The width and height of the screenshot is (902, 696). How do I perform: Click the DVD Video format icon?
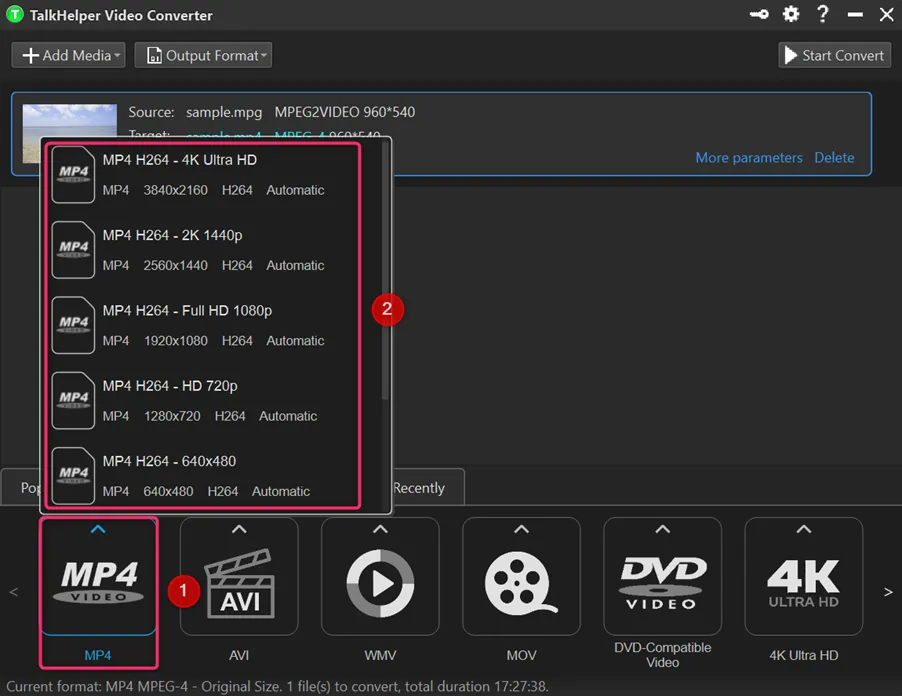pos(663,583)
